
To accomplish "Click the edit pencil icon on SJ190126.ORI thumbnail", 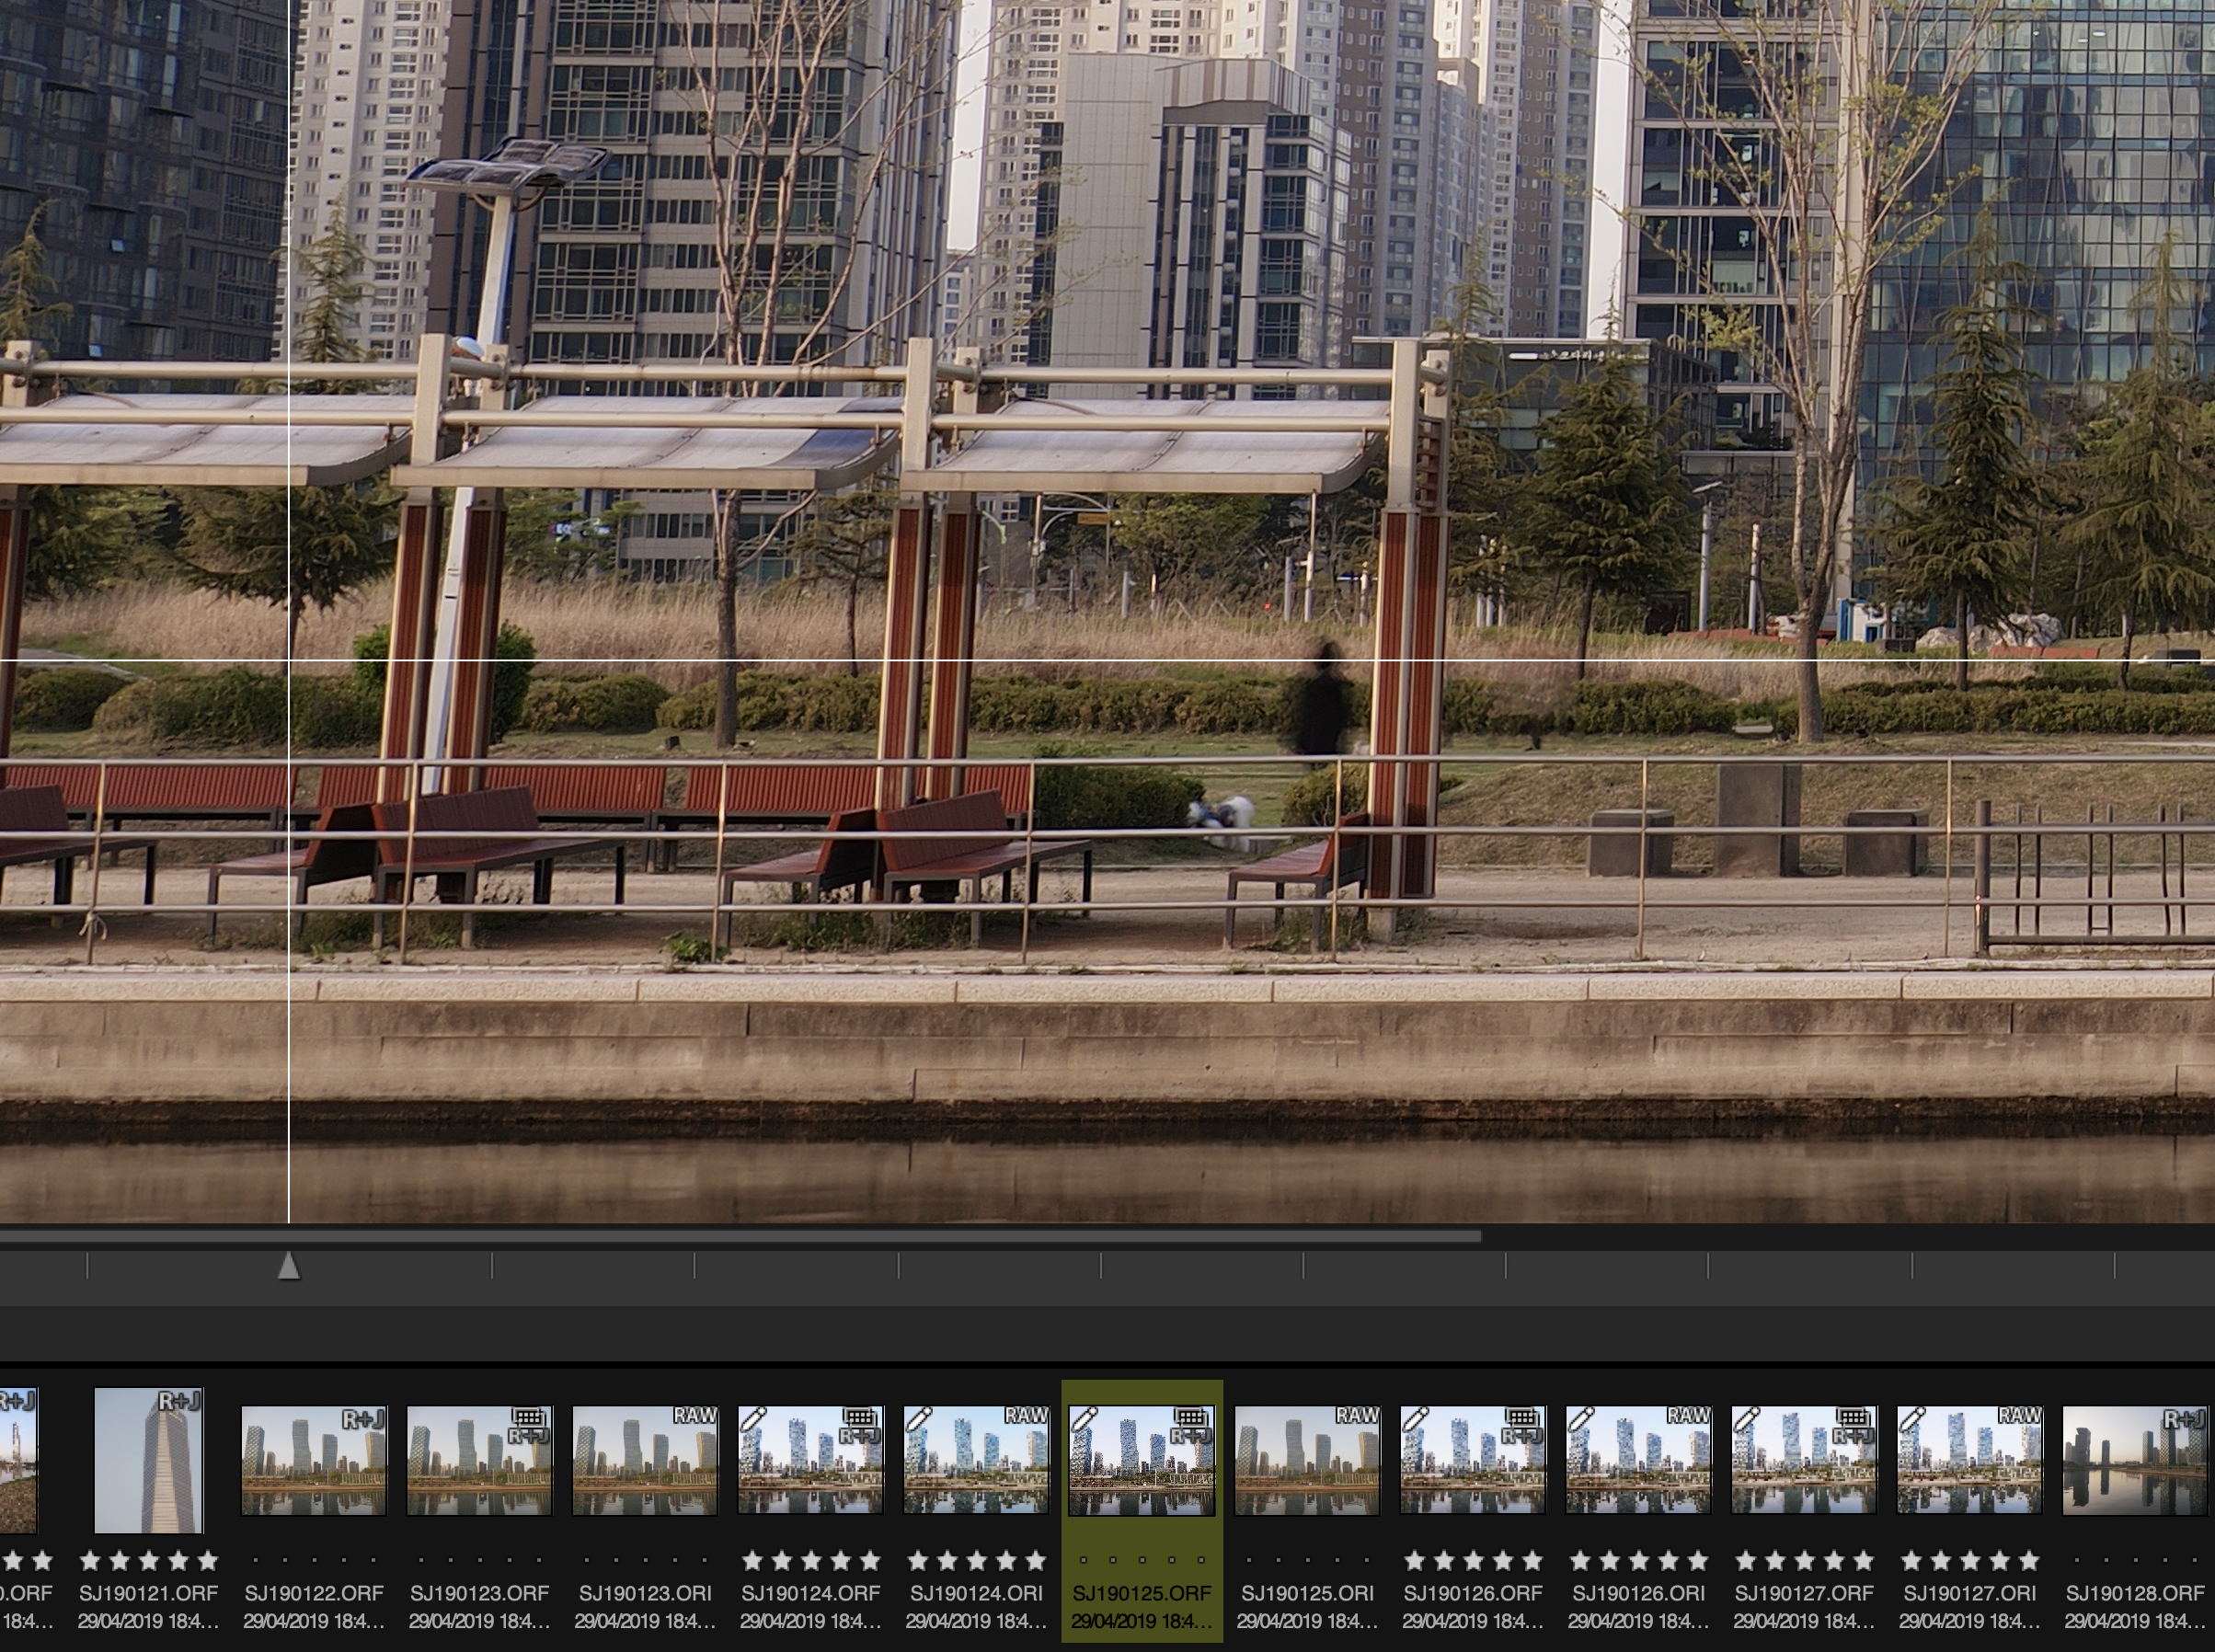I will 1580,1418.
